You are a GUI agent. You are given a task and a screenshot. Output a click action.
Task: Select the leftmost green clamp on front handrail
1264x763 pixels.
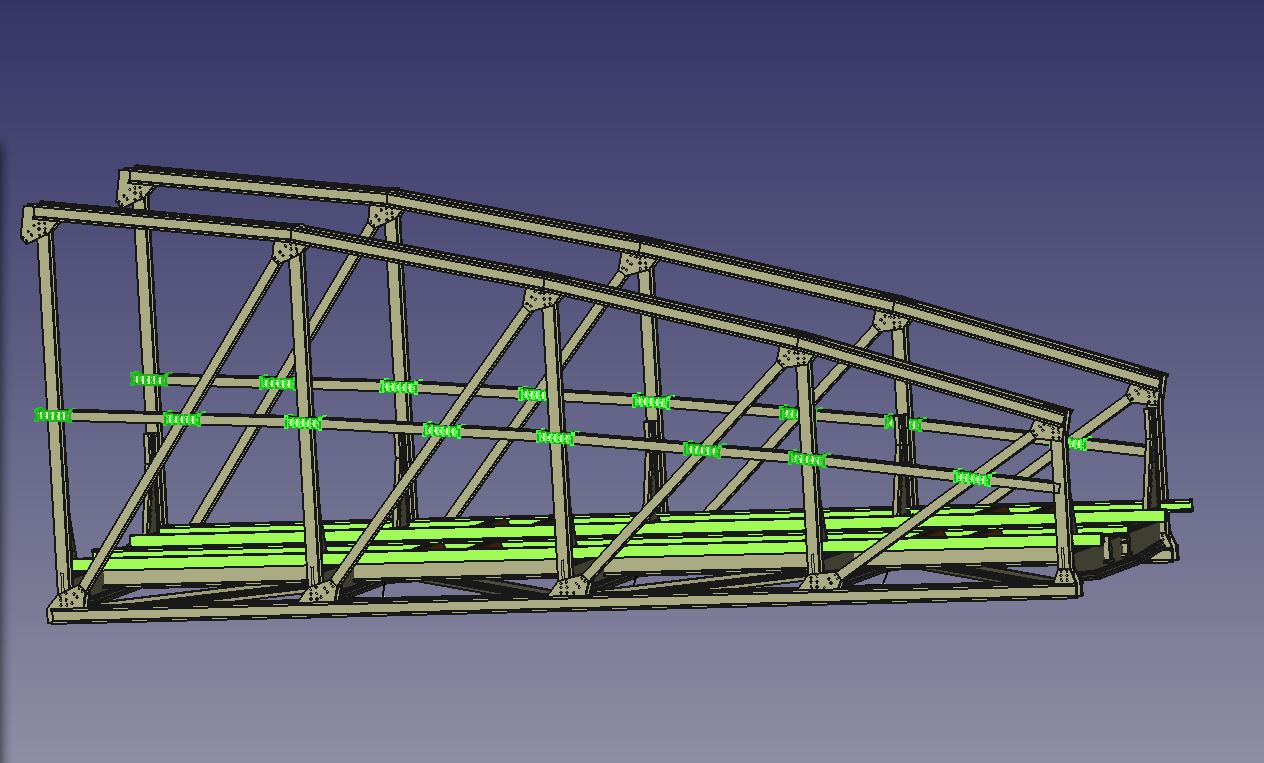[x=53, y=415]
